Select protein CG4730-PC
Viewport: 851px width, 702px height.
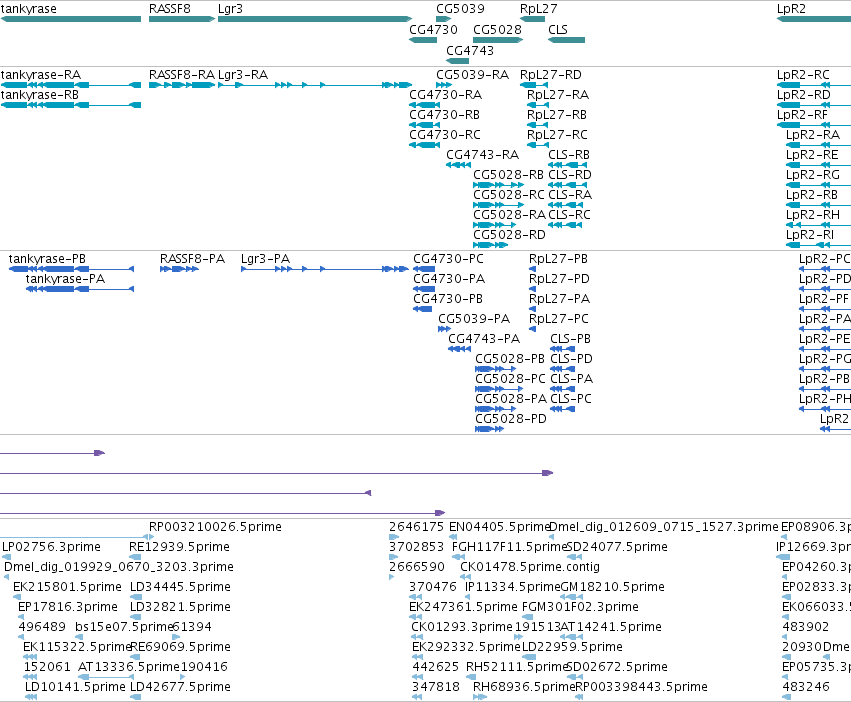pos(448,259)
